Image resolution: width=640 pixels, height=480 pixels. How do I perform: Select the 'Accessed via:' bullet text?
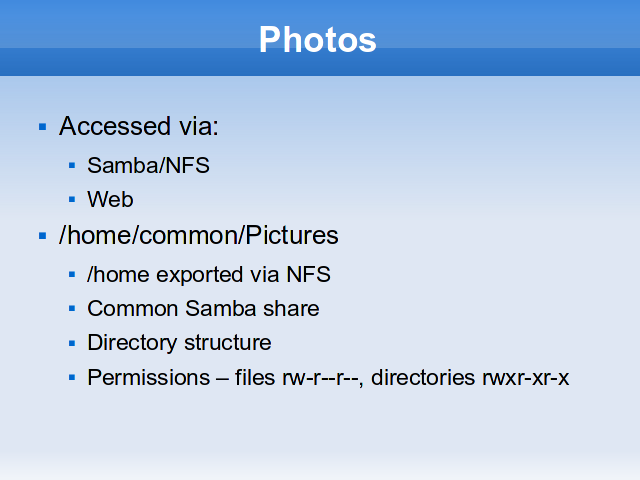click(x=139, y=126)
